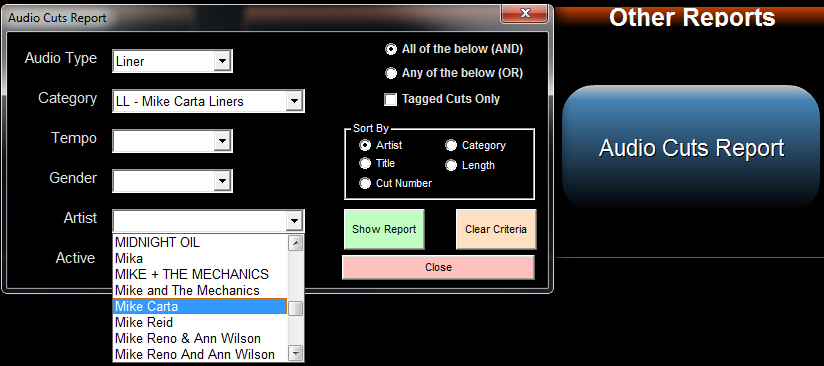Viewport: 824px width, 366px height.
Task: Collapse the Artist dropdown via its arrow
Action: click(294, 221)
